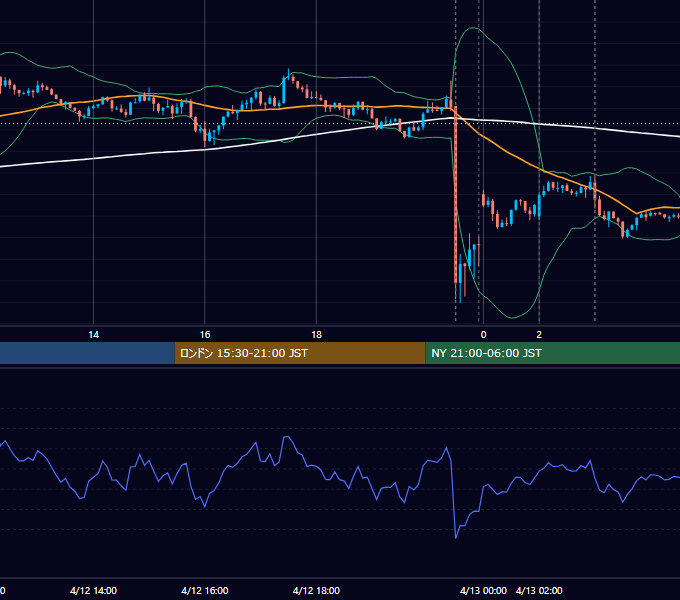Click the hour 16 axis label
680x600 pixels.
click(x=205, y=335)
